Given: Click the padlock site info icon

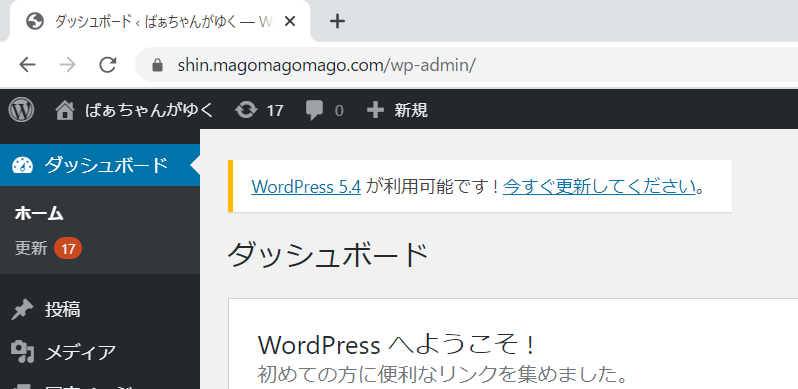Looking at the screenshot, I should pos(158,65).
